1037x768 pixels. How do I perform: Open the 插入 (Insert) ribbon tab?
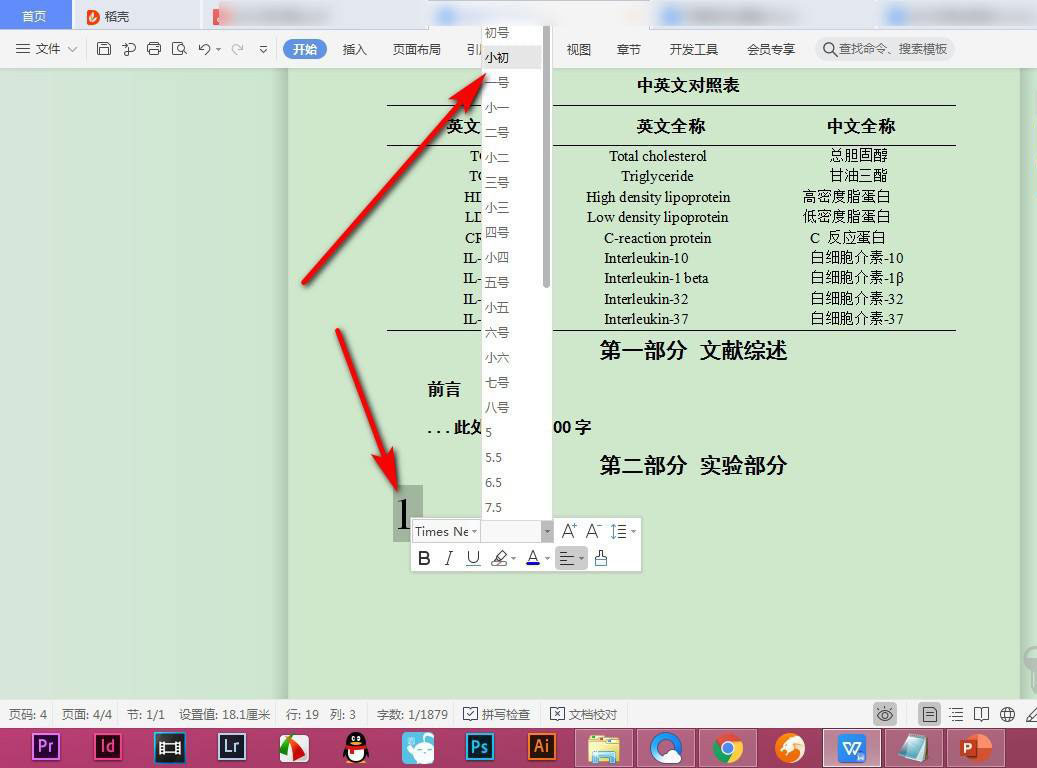pos(355,49)
